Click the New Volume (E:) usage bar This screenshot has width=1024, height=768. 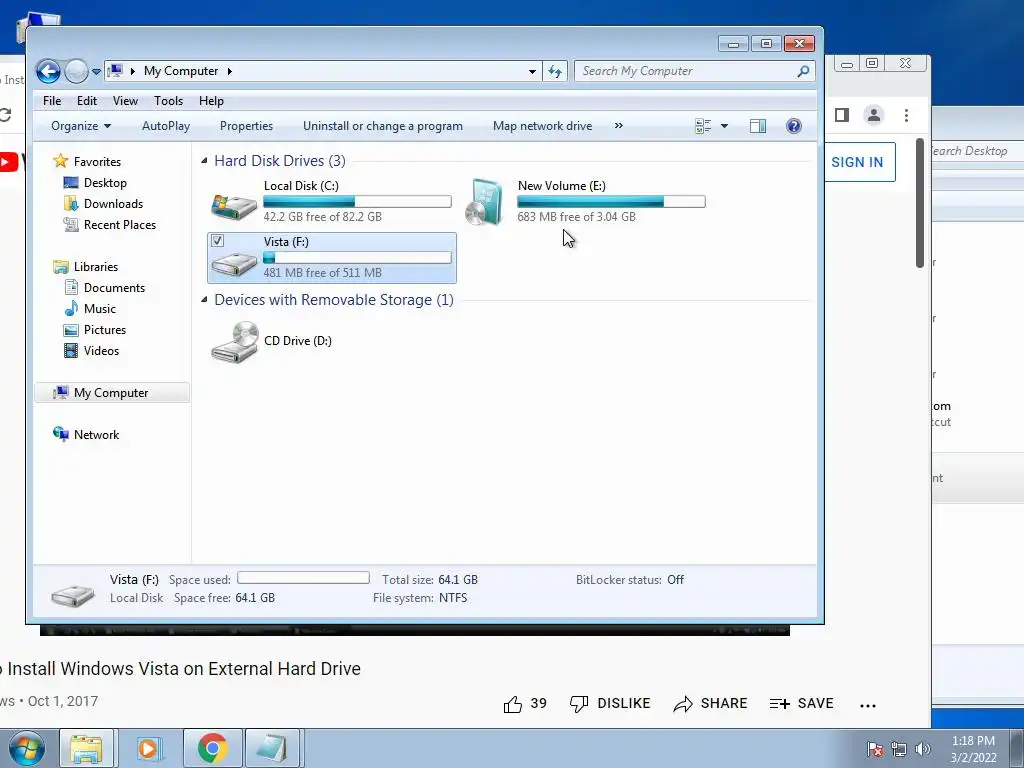[611, 201]
